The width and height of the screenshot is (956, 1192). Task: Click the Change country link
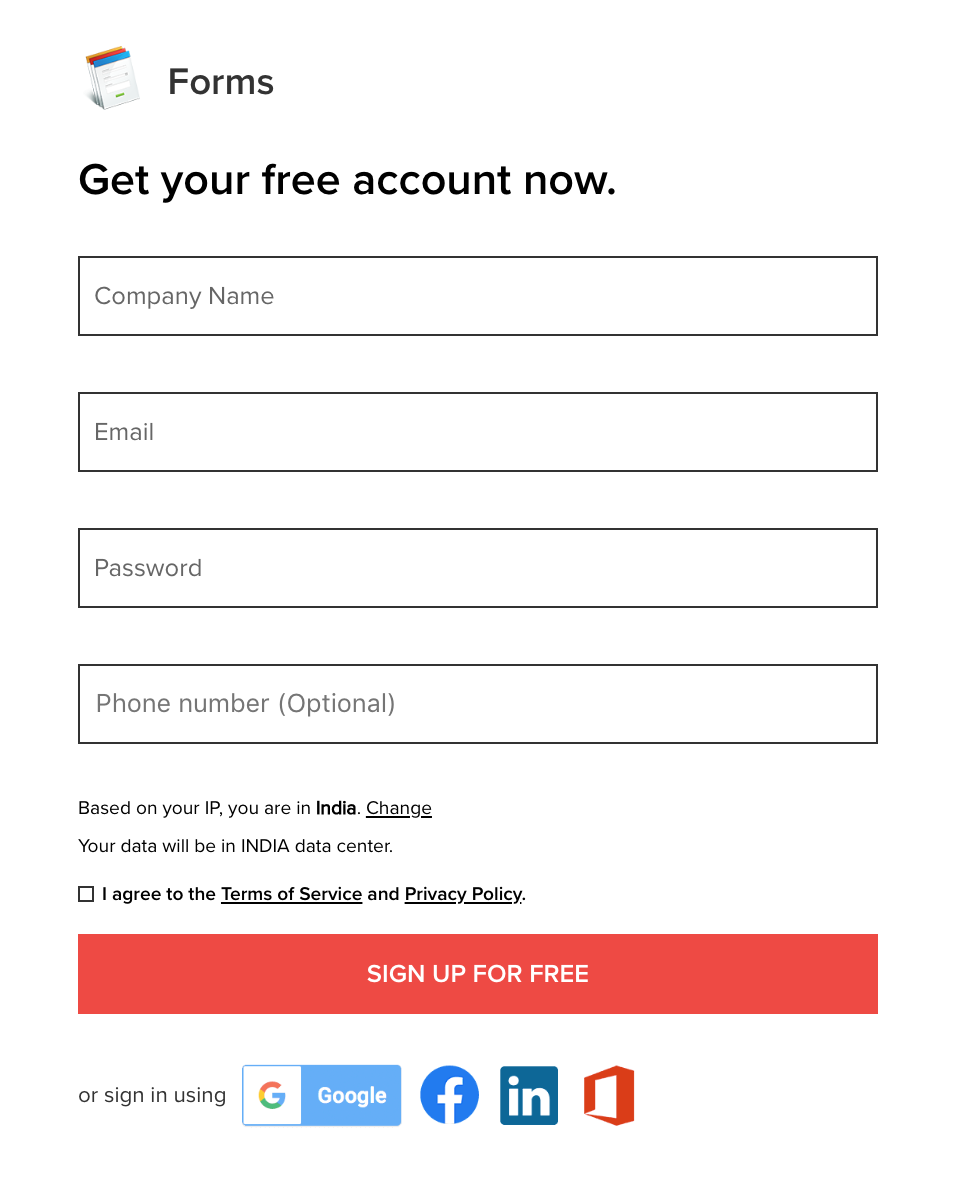click(x=399, y=808)
